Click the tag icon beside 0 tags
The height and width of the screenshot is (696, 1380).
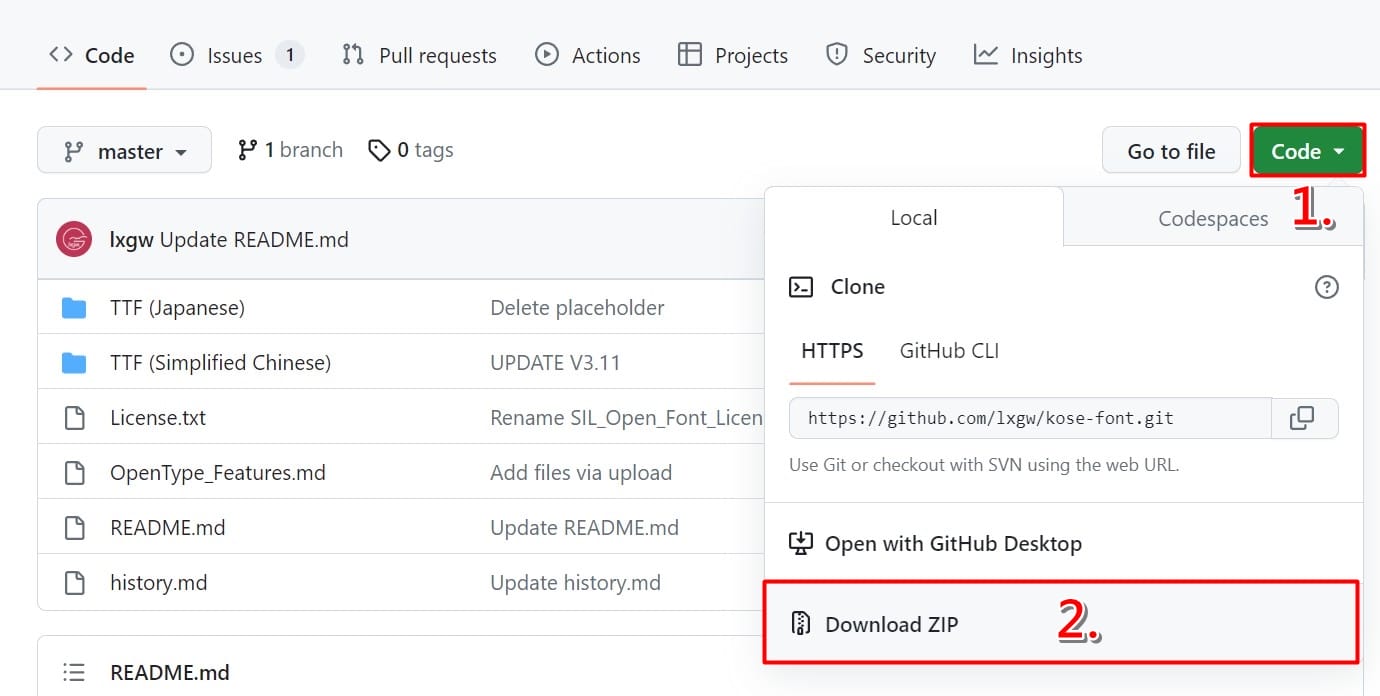(379, 151)
